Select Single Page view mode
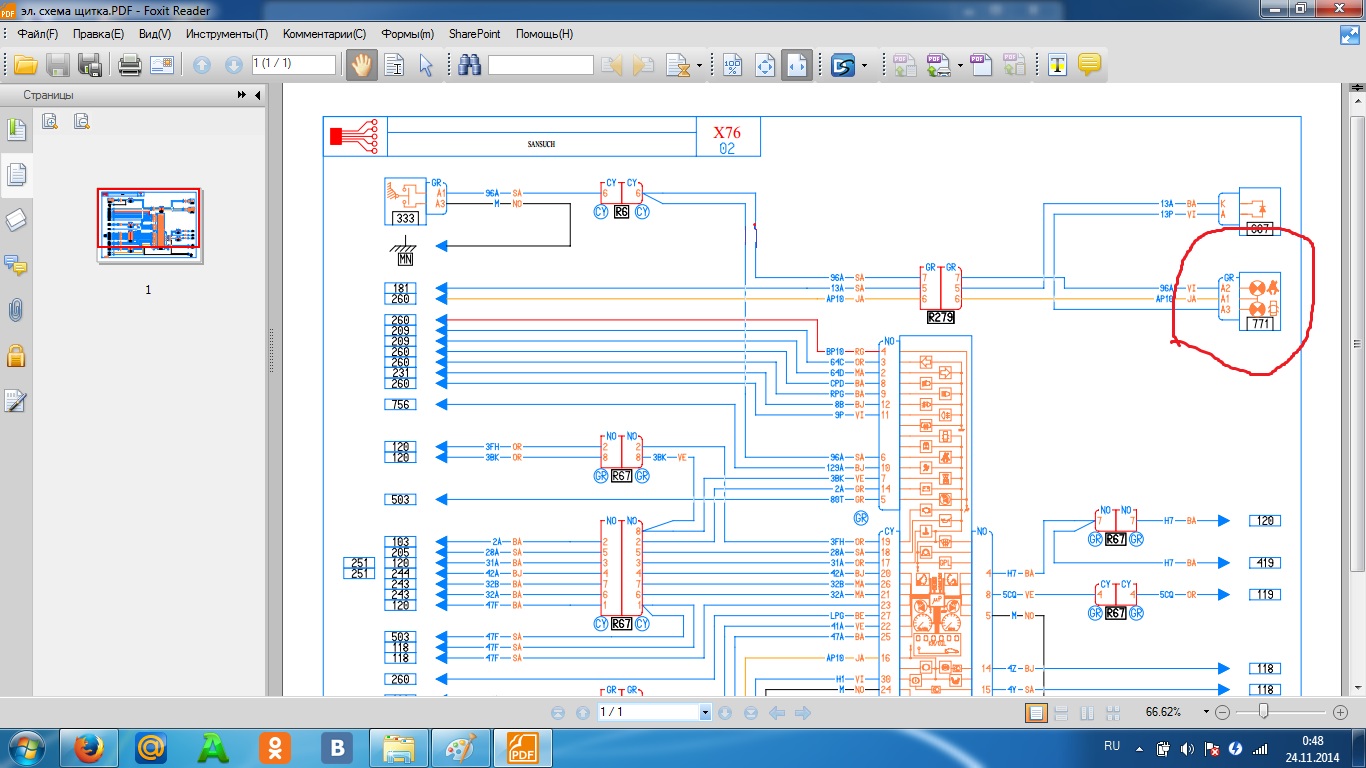Image resolution: width=1366 pixels, height=768 pixels. click(x=1037, y=713)
